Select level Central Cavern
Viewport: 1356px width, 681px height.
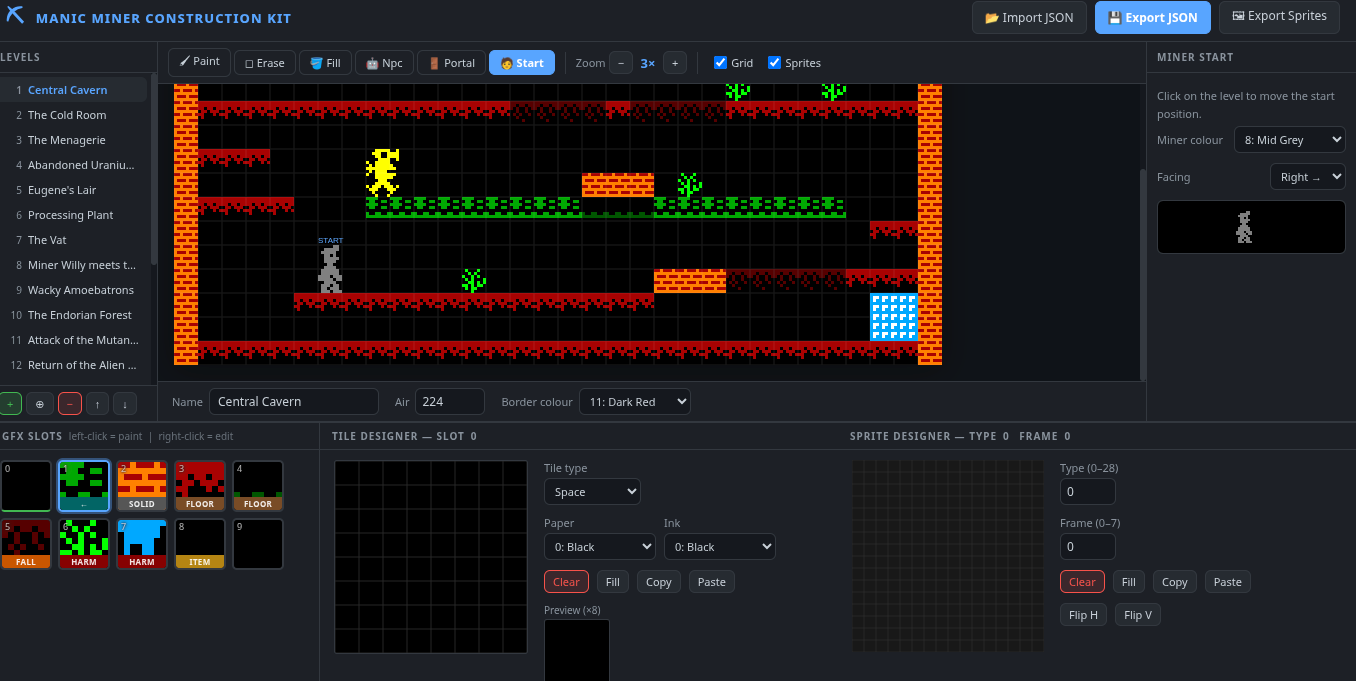(x=74, y=90)
